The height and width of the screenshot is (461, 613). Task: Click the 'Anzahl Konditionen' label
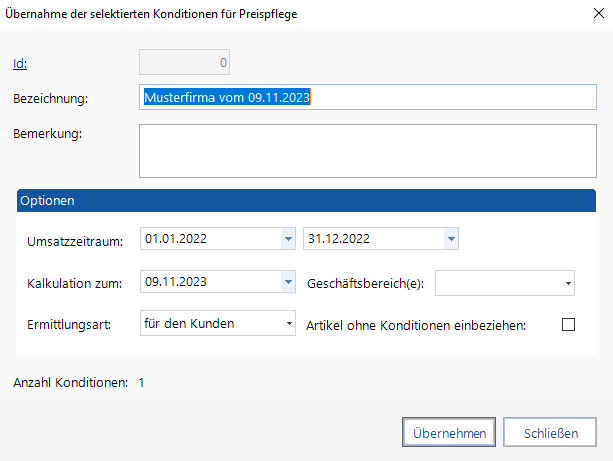pyautogui.click(x=69, y=382)
